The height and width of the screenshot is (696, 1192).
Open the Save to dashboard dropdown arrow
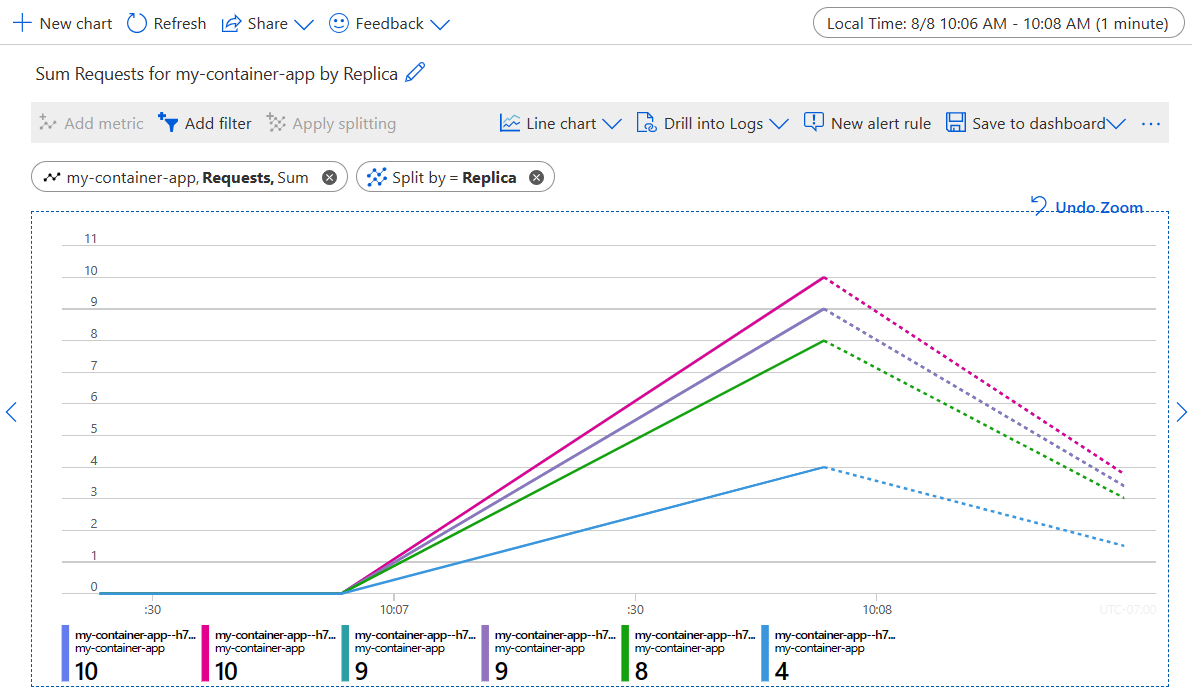point(1116,123)
